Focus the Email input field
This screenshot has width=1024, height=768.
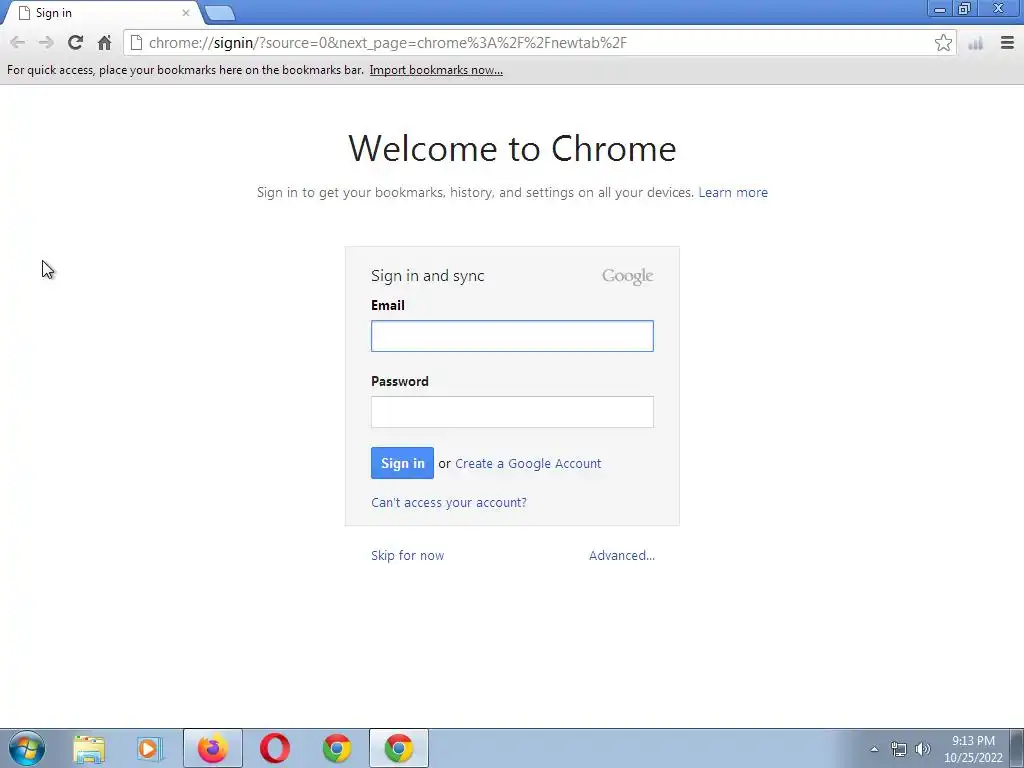[x=512, y=336]
